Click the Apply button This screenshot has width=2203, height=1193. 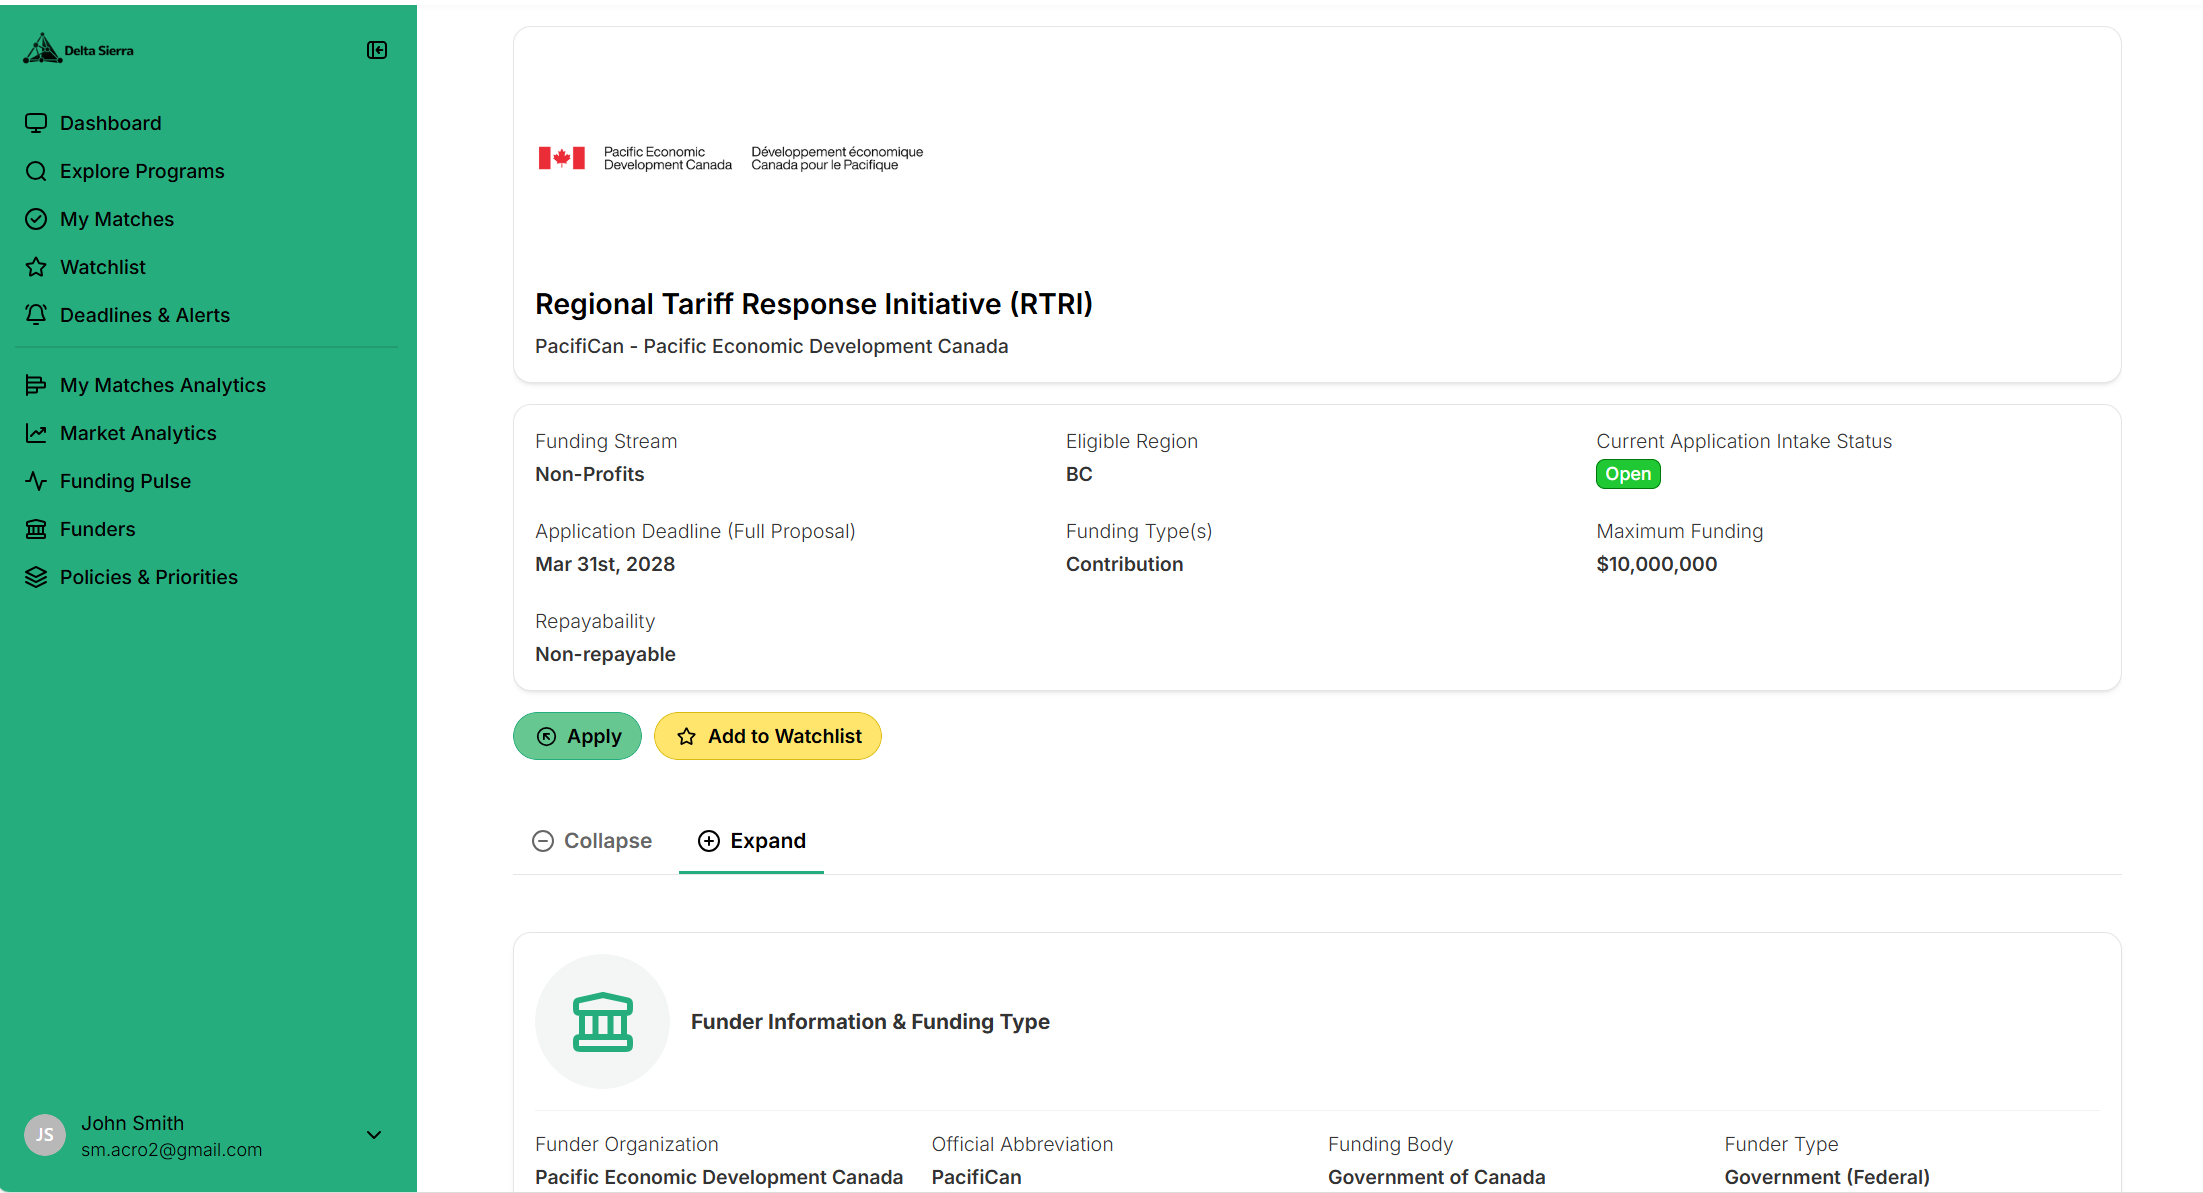point(577,736)
